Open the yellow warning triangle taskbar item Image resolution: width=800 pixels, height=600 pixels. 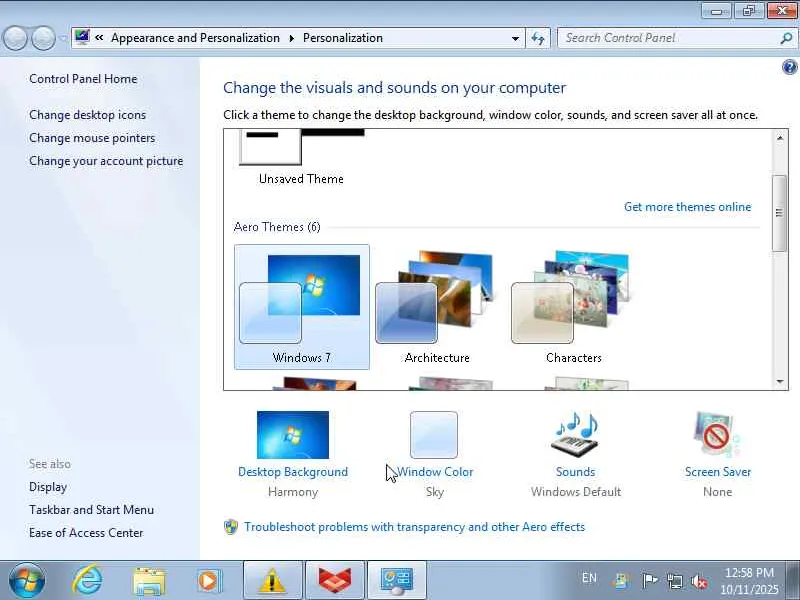point(272,581)
